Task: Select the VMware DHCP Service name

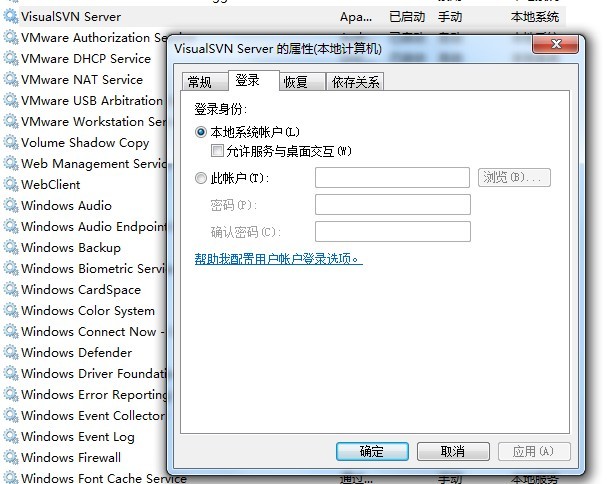Action: [x=86, y=58]
